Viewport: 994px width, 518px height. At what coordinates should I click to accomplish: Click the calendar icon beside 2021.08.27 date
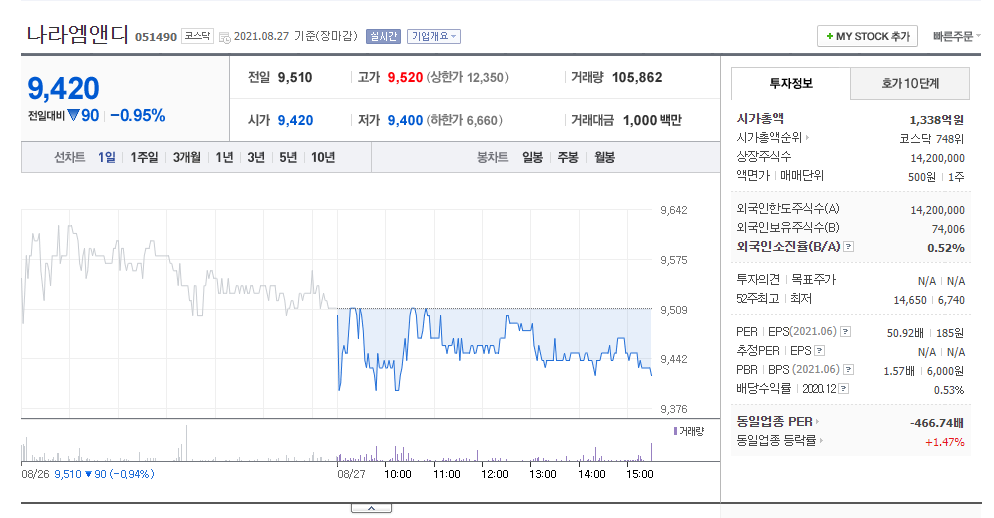tap(224, 37)
